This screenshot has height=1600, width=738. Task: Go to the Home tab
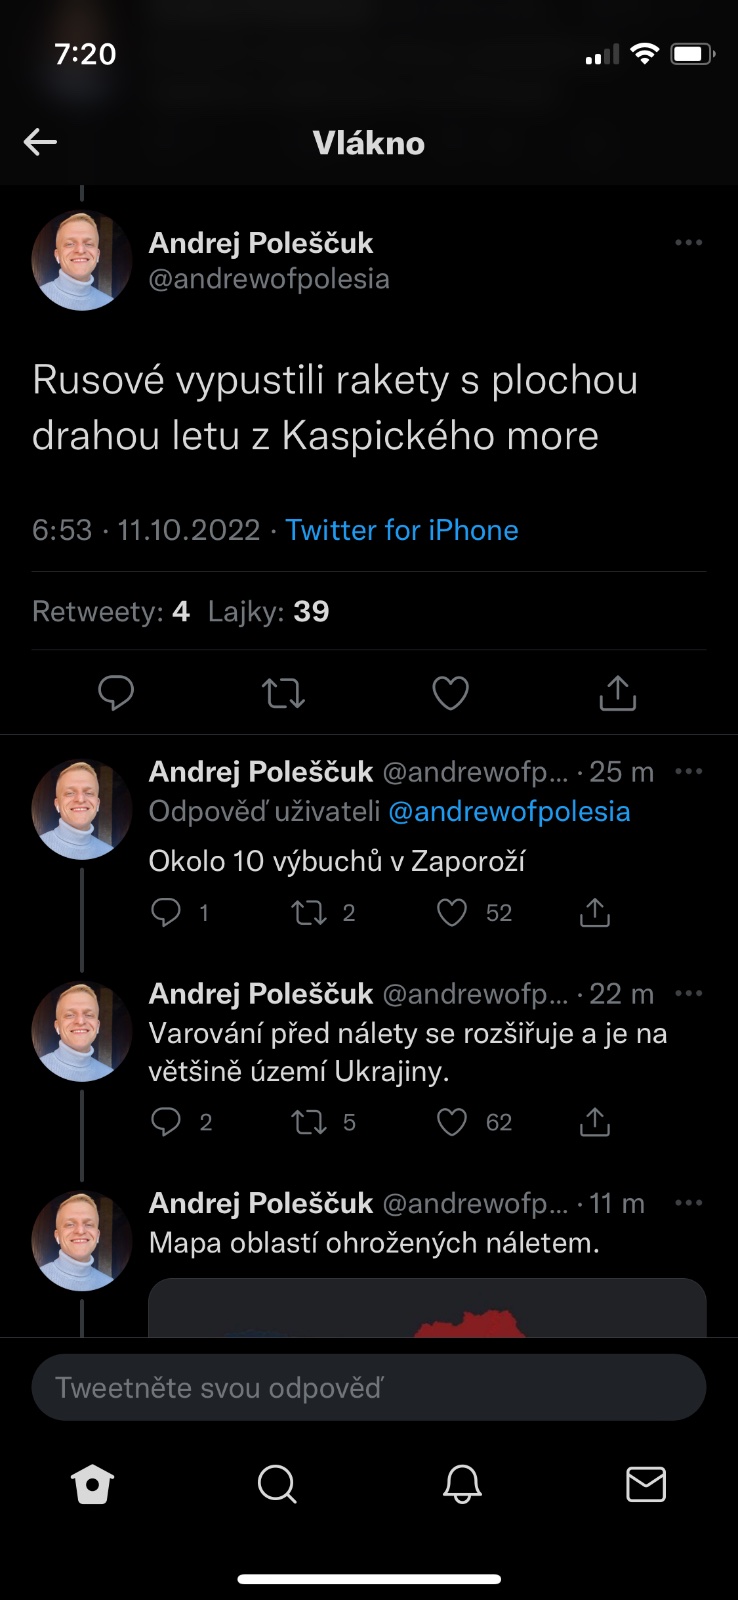[x=92, y=1485]
